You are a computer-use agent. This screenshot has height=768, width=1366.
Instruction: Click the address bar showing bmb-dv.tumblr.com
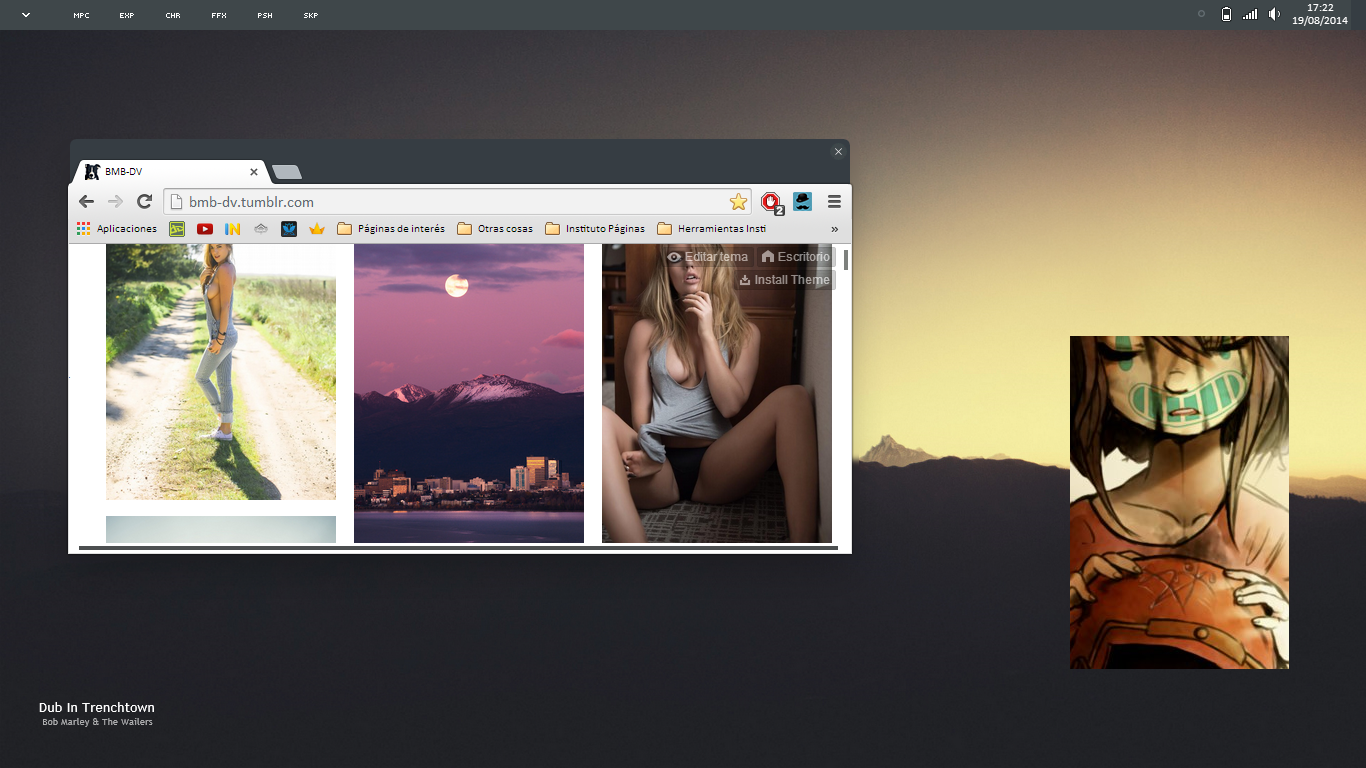[x=458, y=202]
